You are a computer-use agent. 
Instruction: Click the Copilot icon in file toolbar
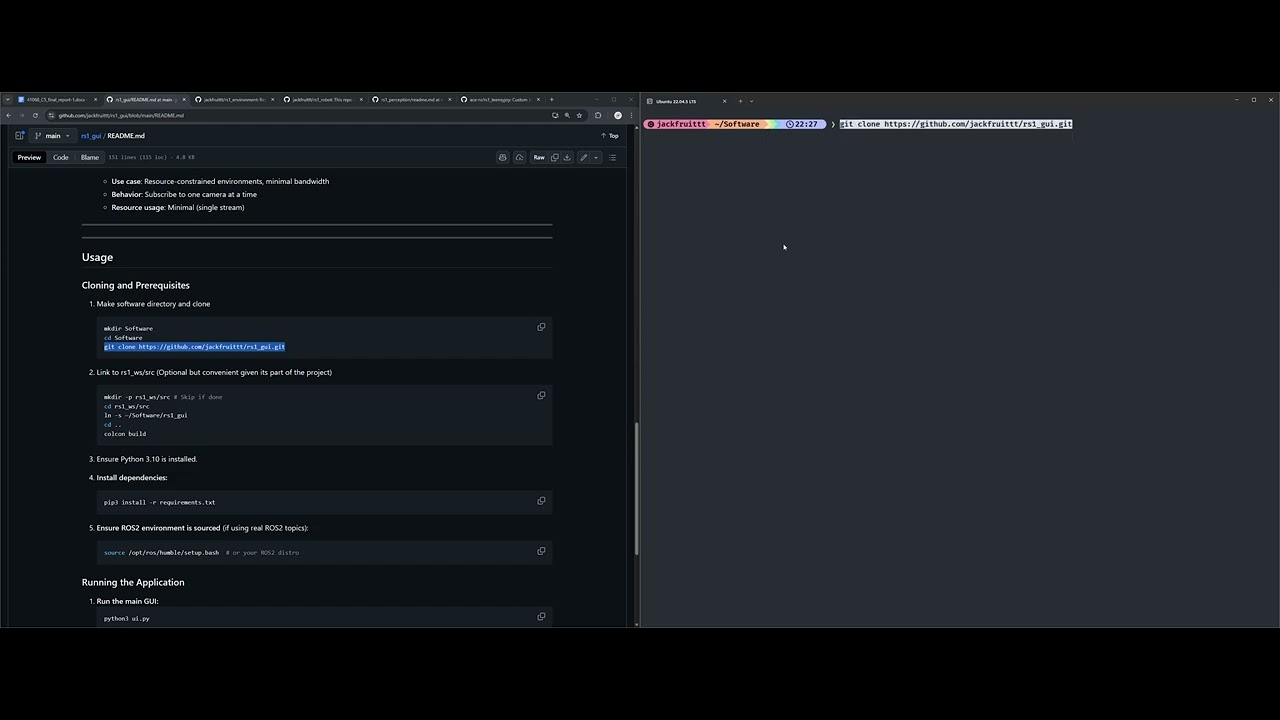(503, 157)
